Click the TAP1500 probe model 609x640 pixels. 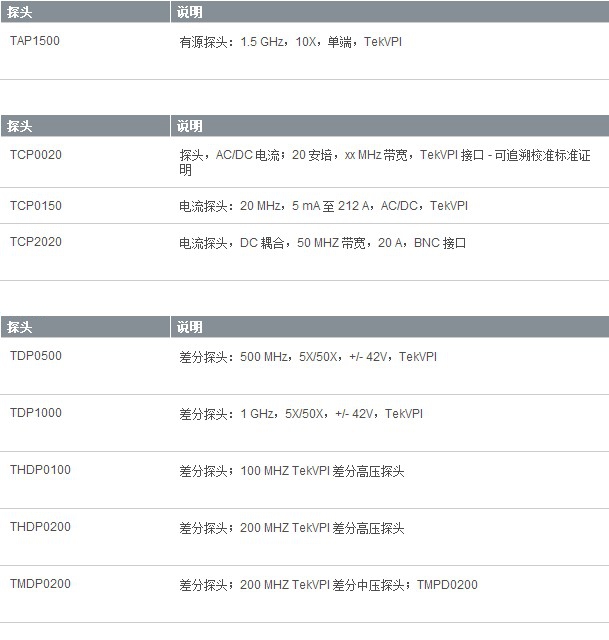tap(35, 42)
